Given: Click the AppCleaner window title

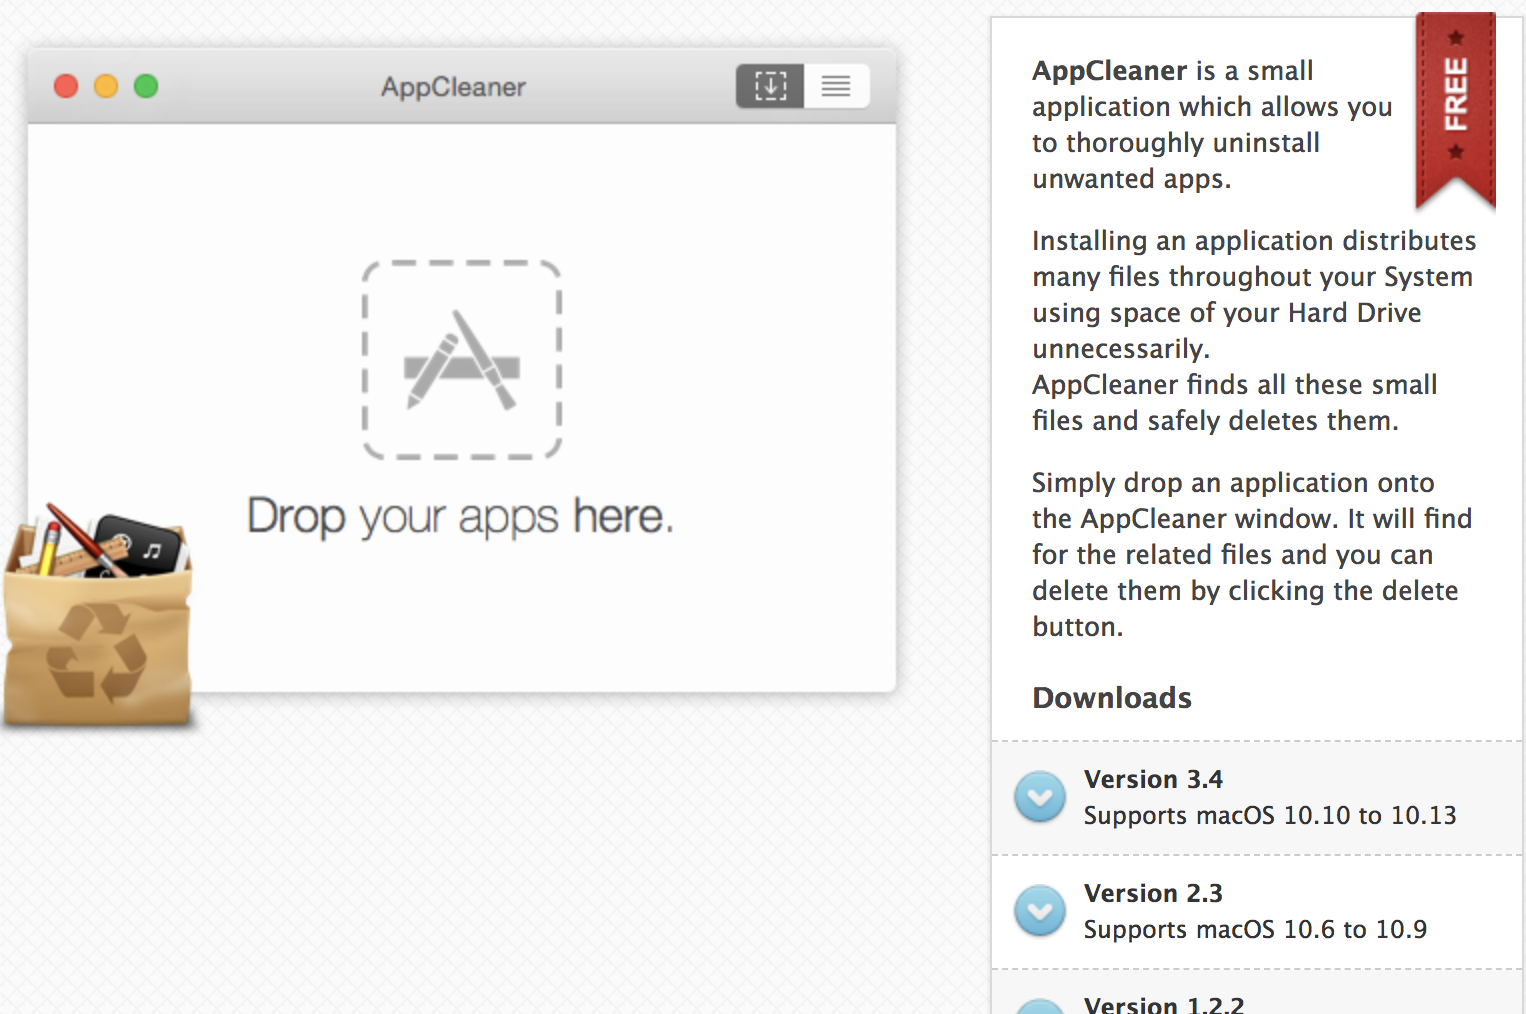Looking at the screenshot, I should coord(453,87).
